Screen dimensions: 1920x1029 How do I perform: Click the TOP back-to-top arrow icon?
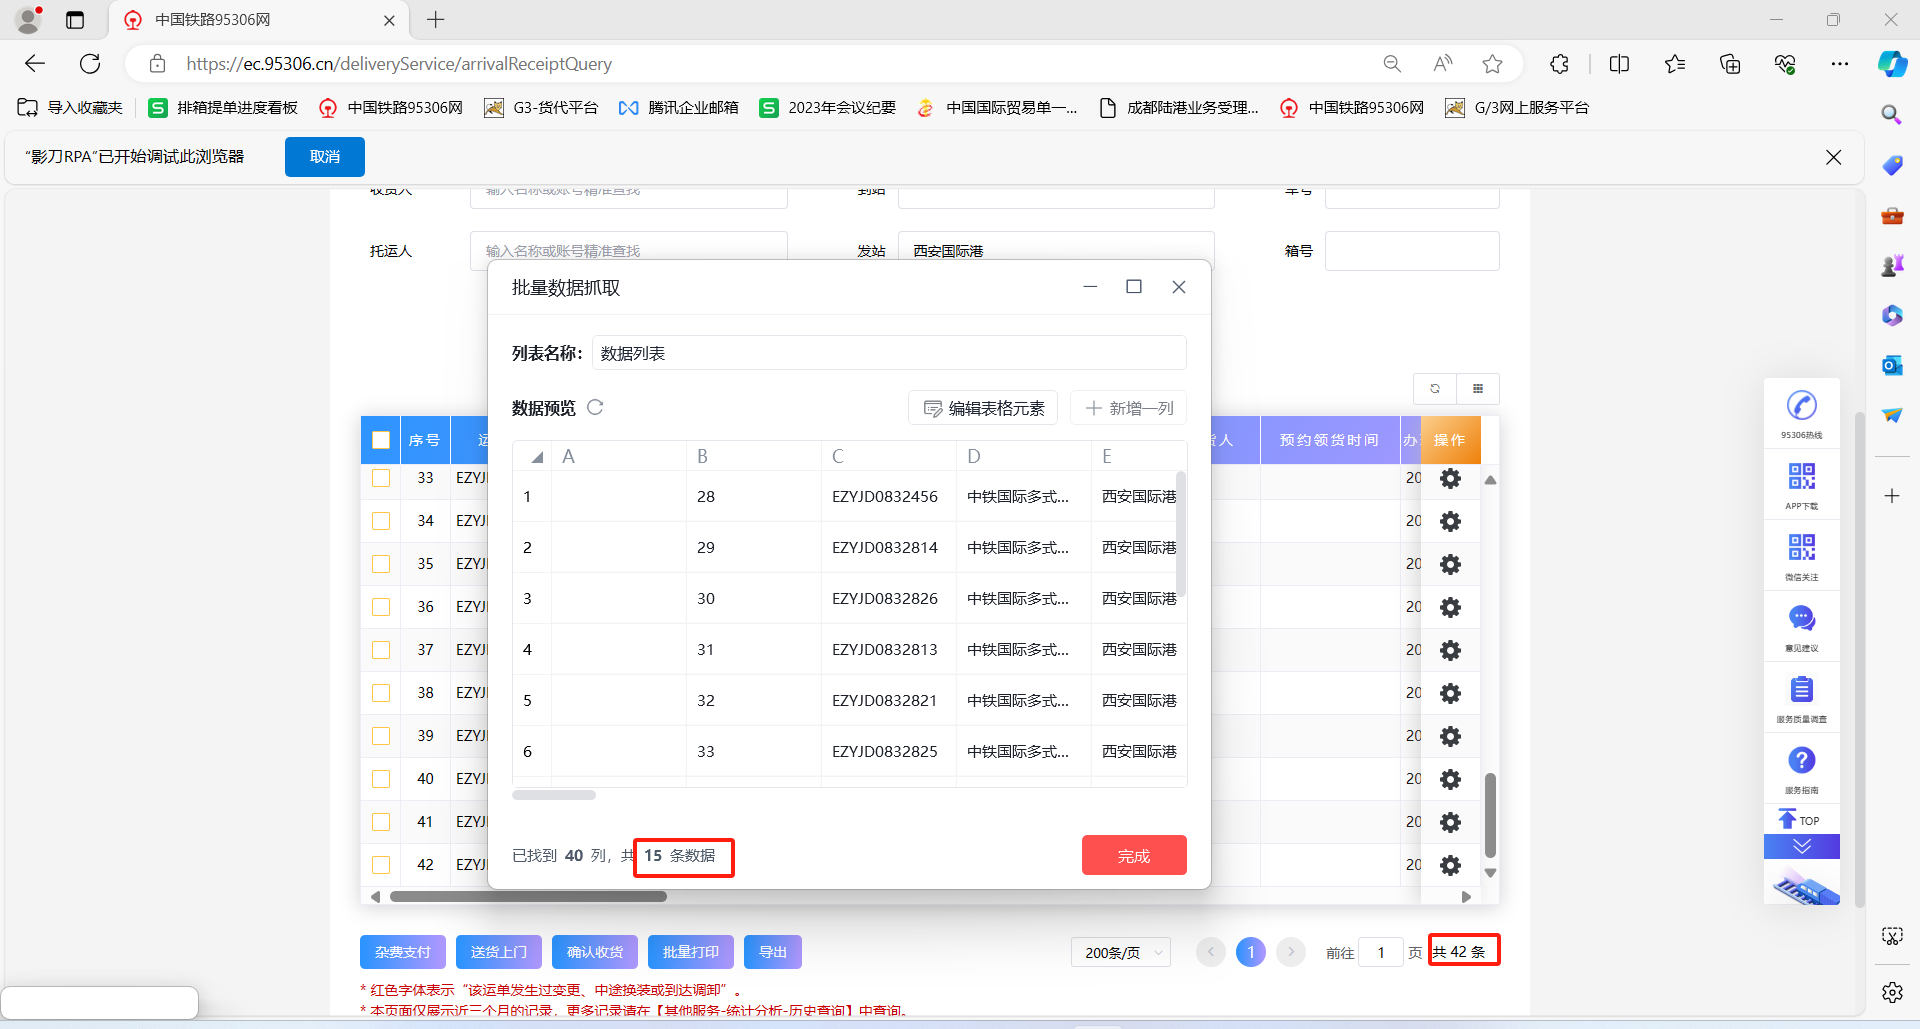1799,820
